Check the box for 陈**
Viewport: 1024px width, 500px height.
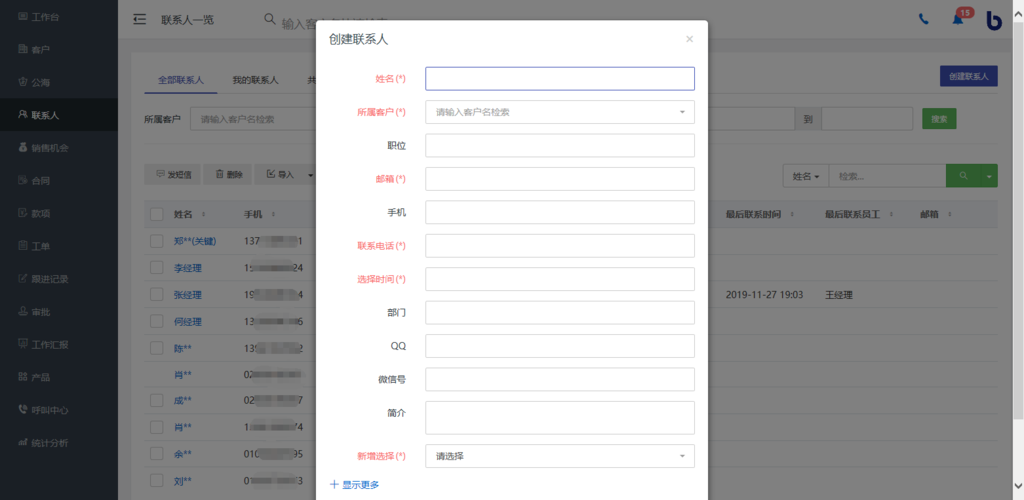pos(157,348)
